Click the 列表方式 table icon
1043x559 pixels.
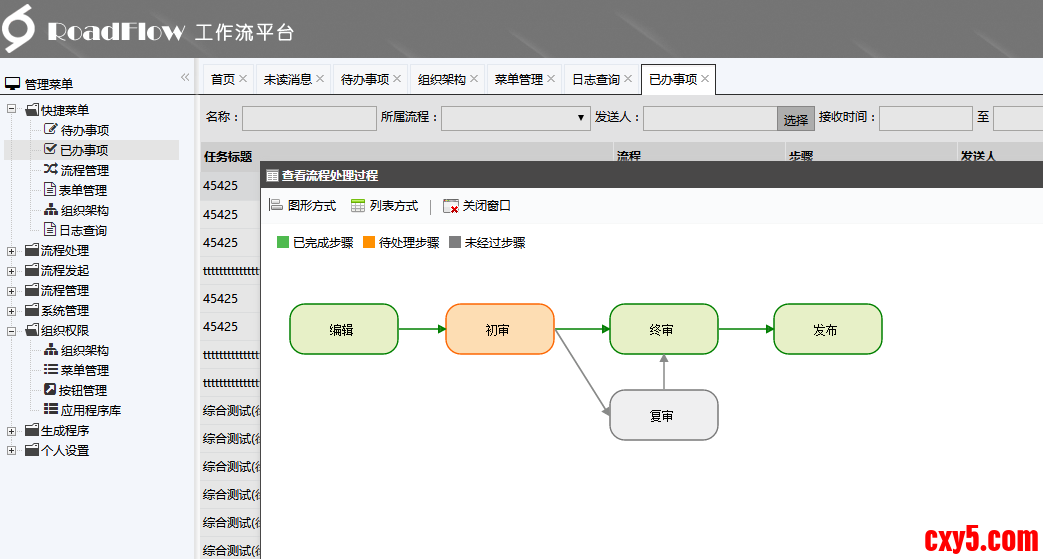358,206
